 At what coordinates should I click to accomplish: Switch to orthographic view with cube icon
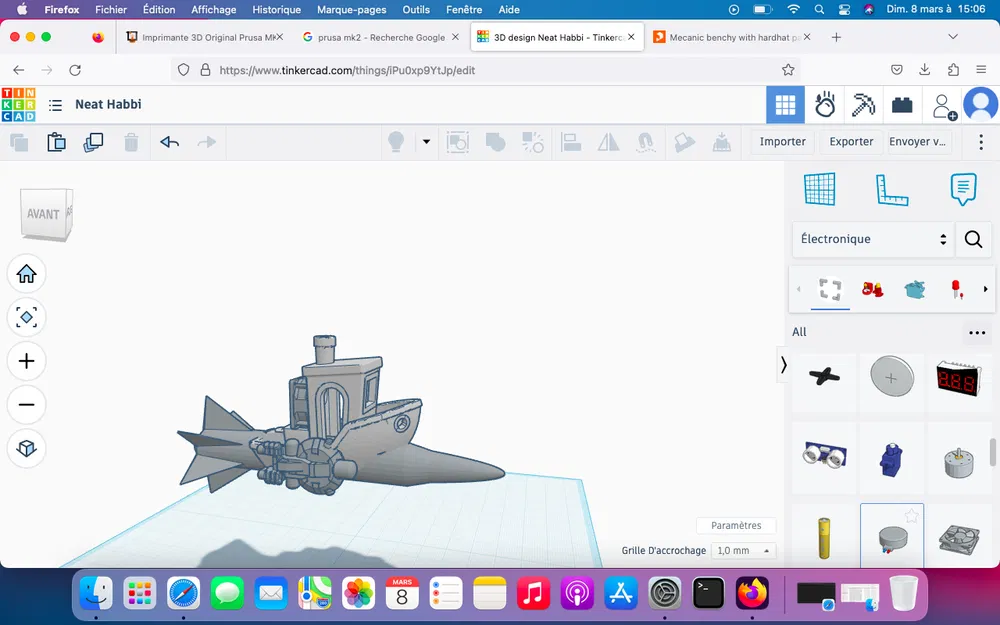coord(27,448)
